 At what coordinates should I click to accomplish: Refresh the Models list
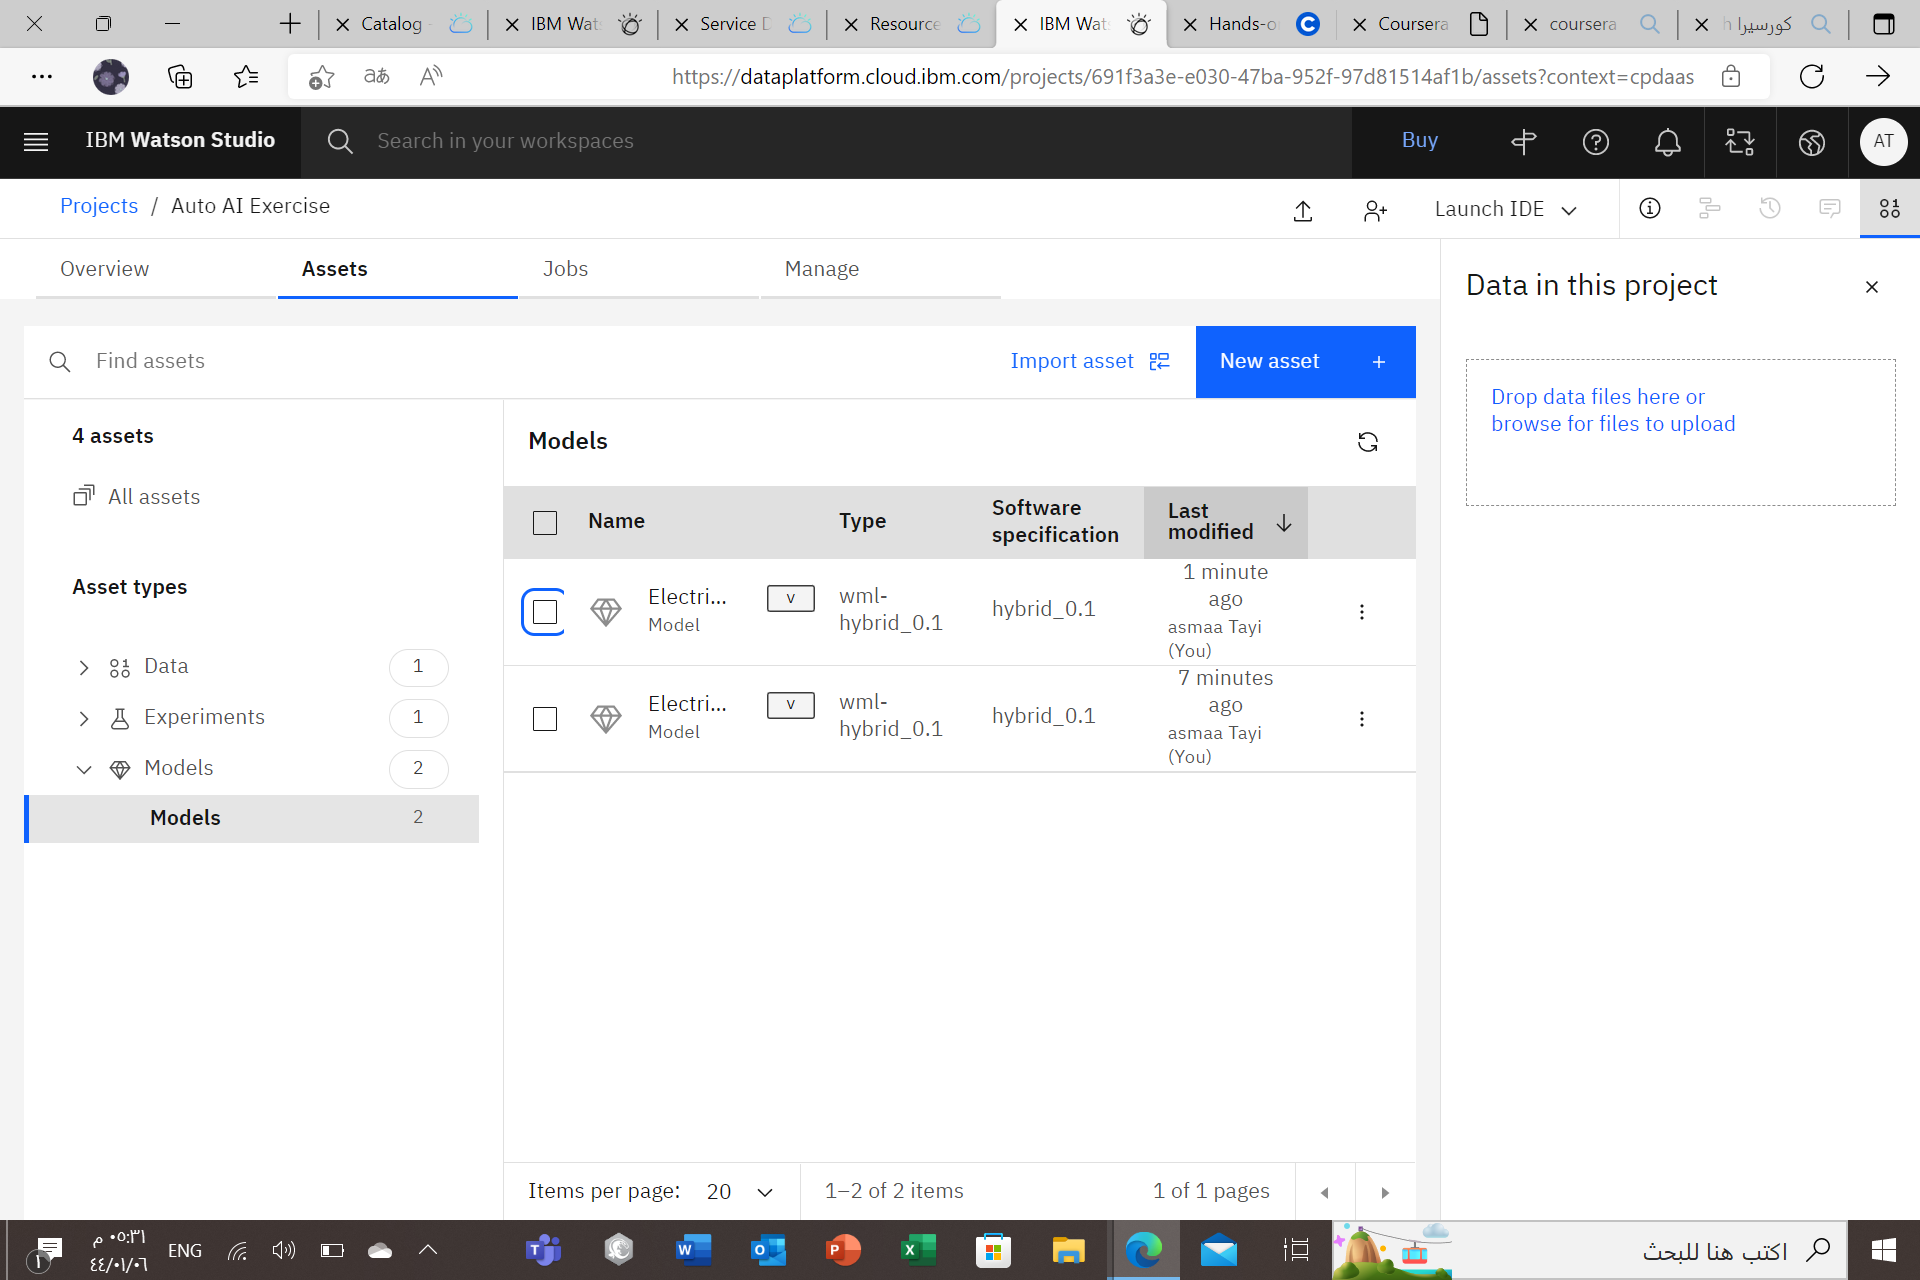point(1368,441)
